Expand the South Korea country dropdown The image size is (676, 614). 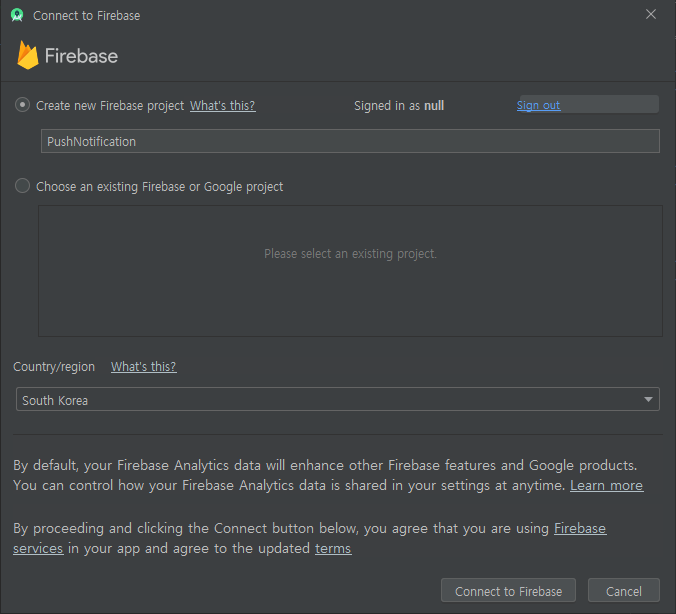tap(338, 399)
